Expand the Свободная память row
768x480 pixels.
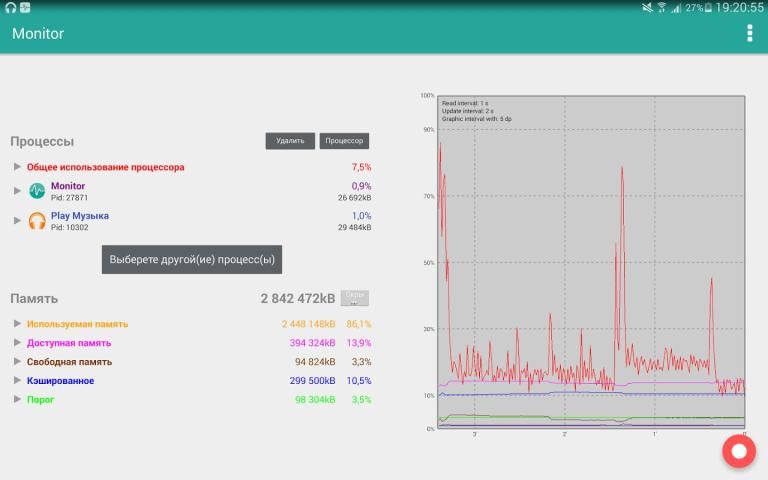(x=17, y=362)
